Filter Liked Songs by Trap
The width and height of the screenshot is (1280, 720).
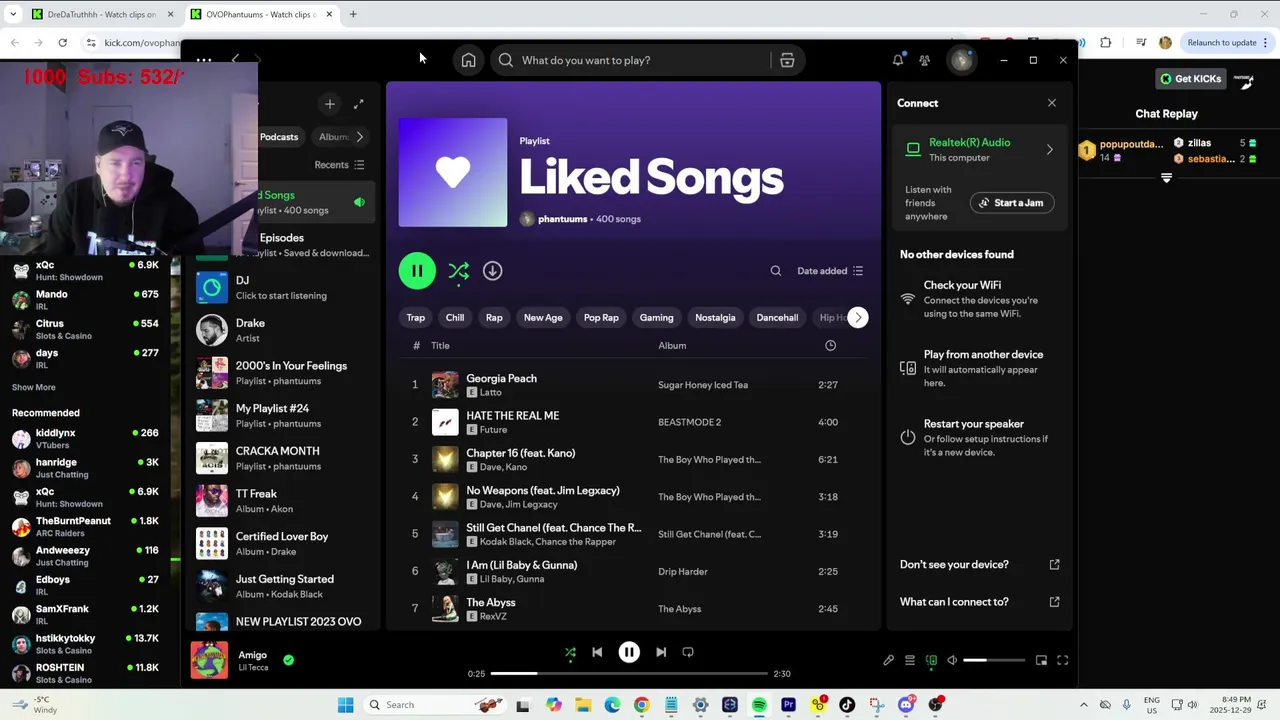click(416, 318)
